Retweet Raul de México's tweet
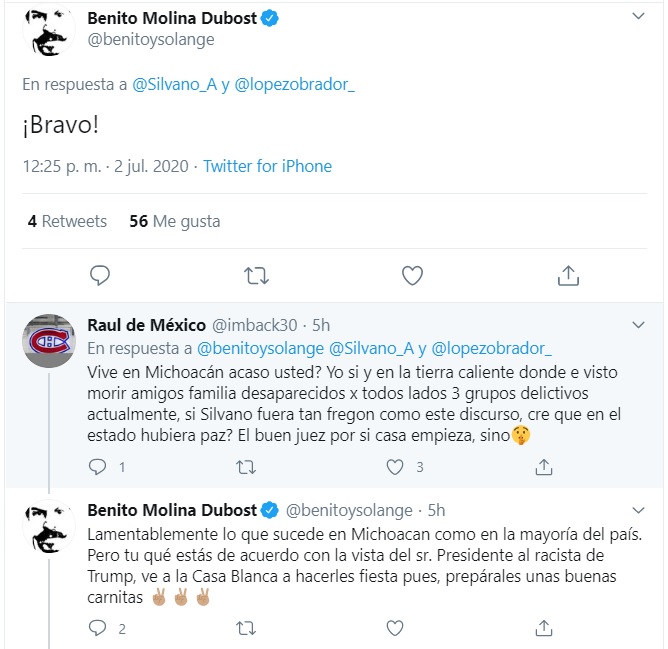This screenshot has width=668, height=649. point(245,467)
